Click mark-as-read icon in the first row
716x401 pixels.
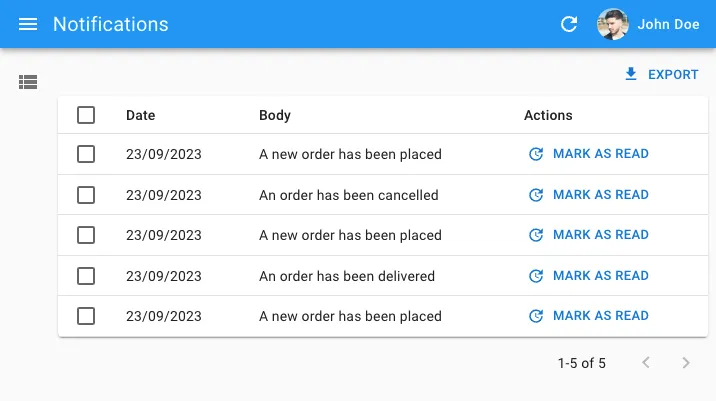click(x=536, y=154)
